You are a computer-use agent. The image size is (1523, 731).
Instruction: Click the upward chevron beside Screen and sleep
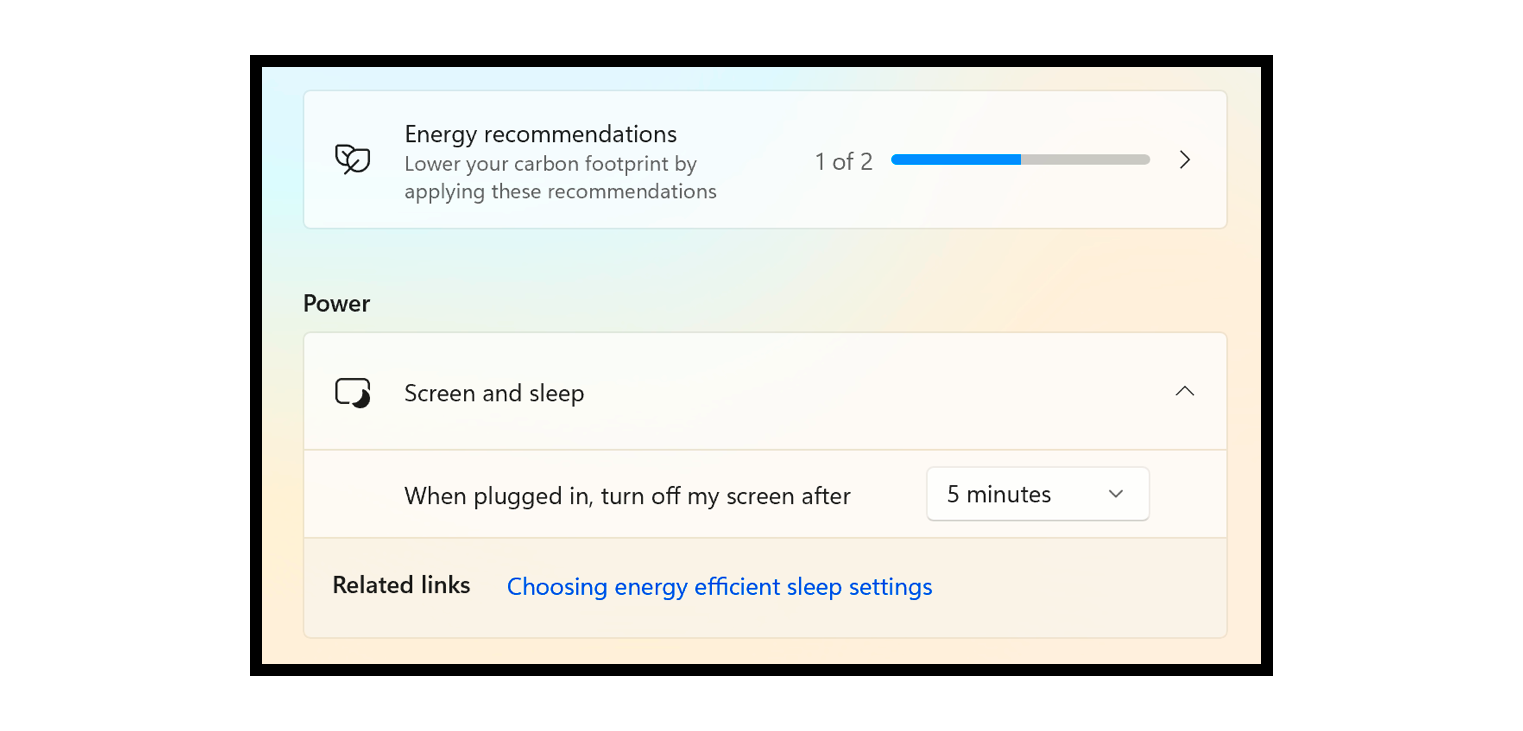click(1185, 391)
